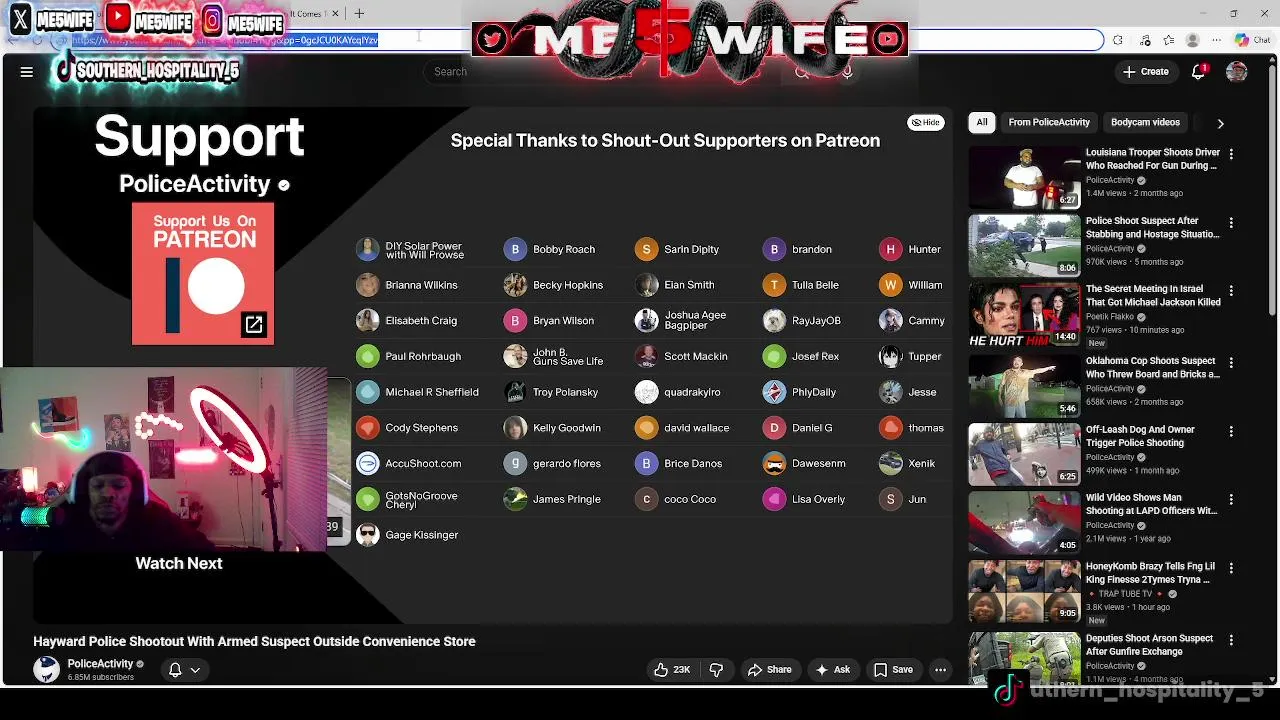Open Oklahoma Cop Shoots Suspect video title

1153,368
